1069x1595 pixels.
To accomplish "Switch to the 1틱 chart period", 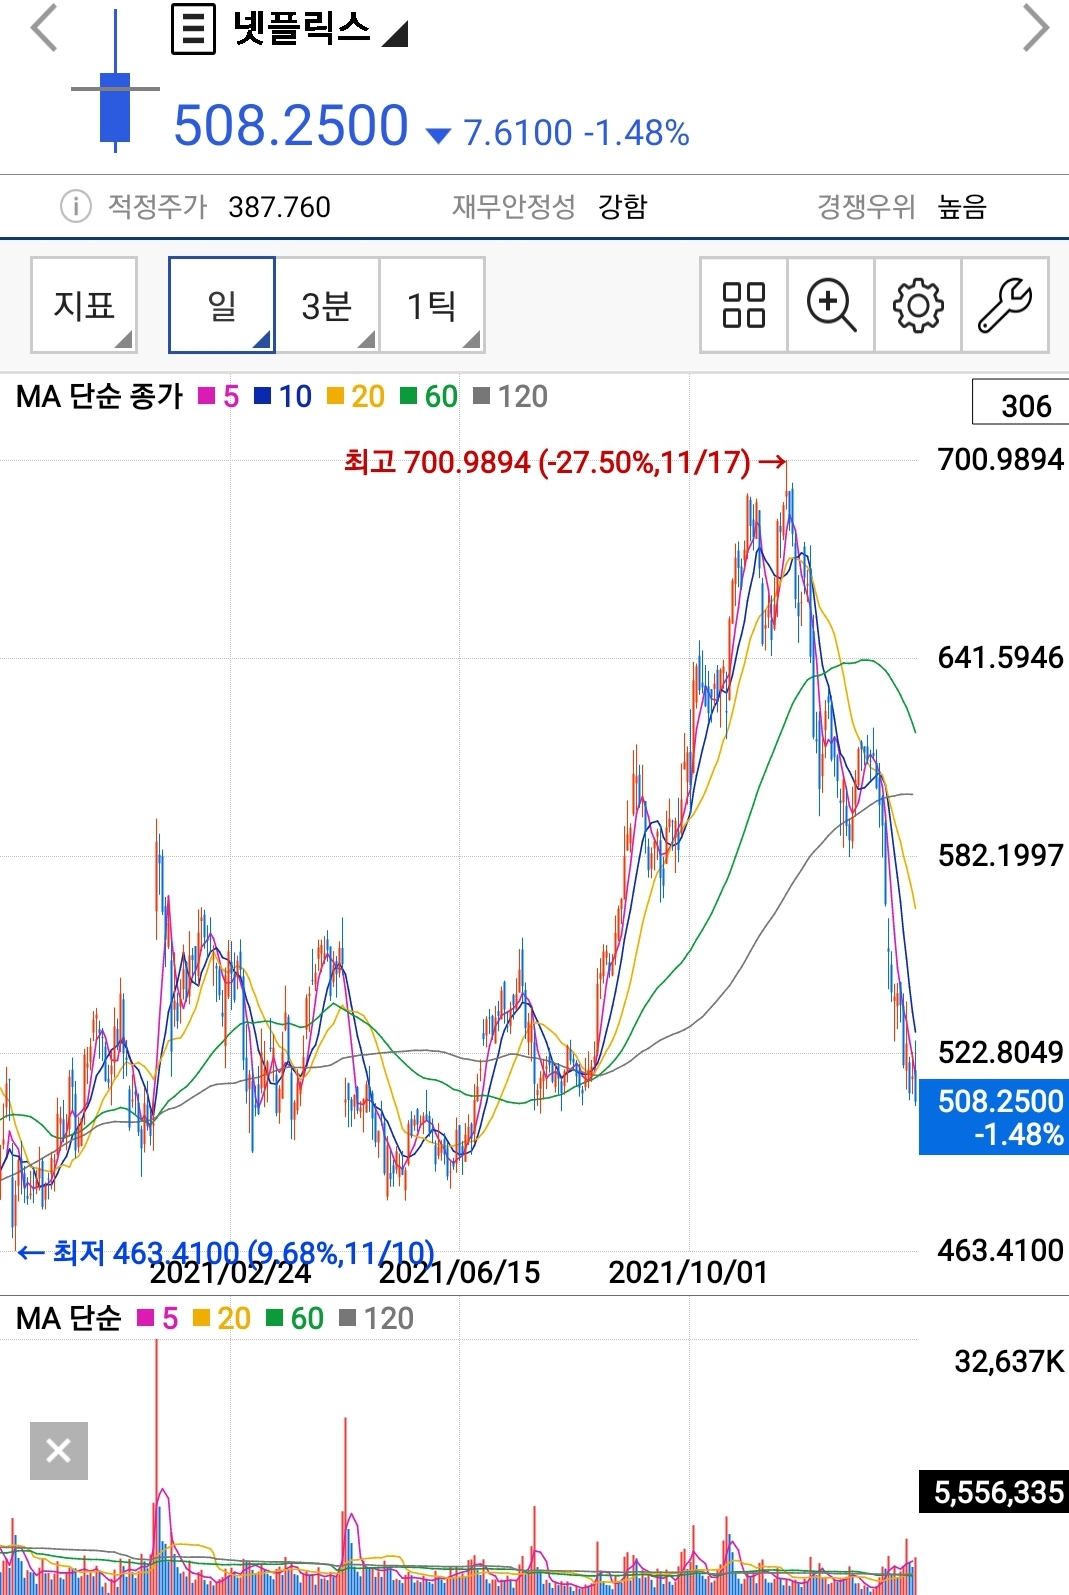I will coord(432,305).
